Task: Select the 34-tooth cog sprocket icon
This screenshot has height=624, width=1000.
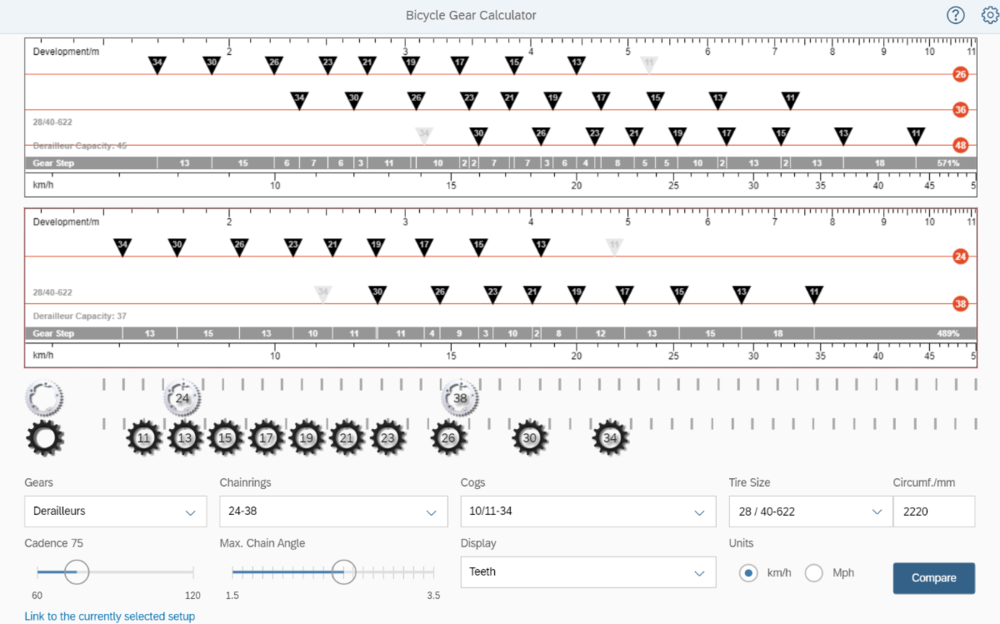Action: tap(610, 438)
